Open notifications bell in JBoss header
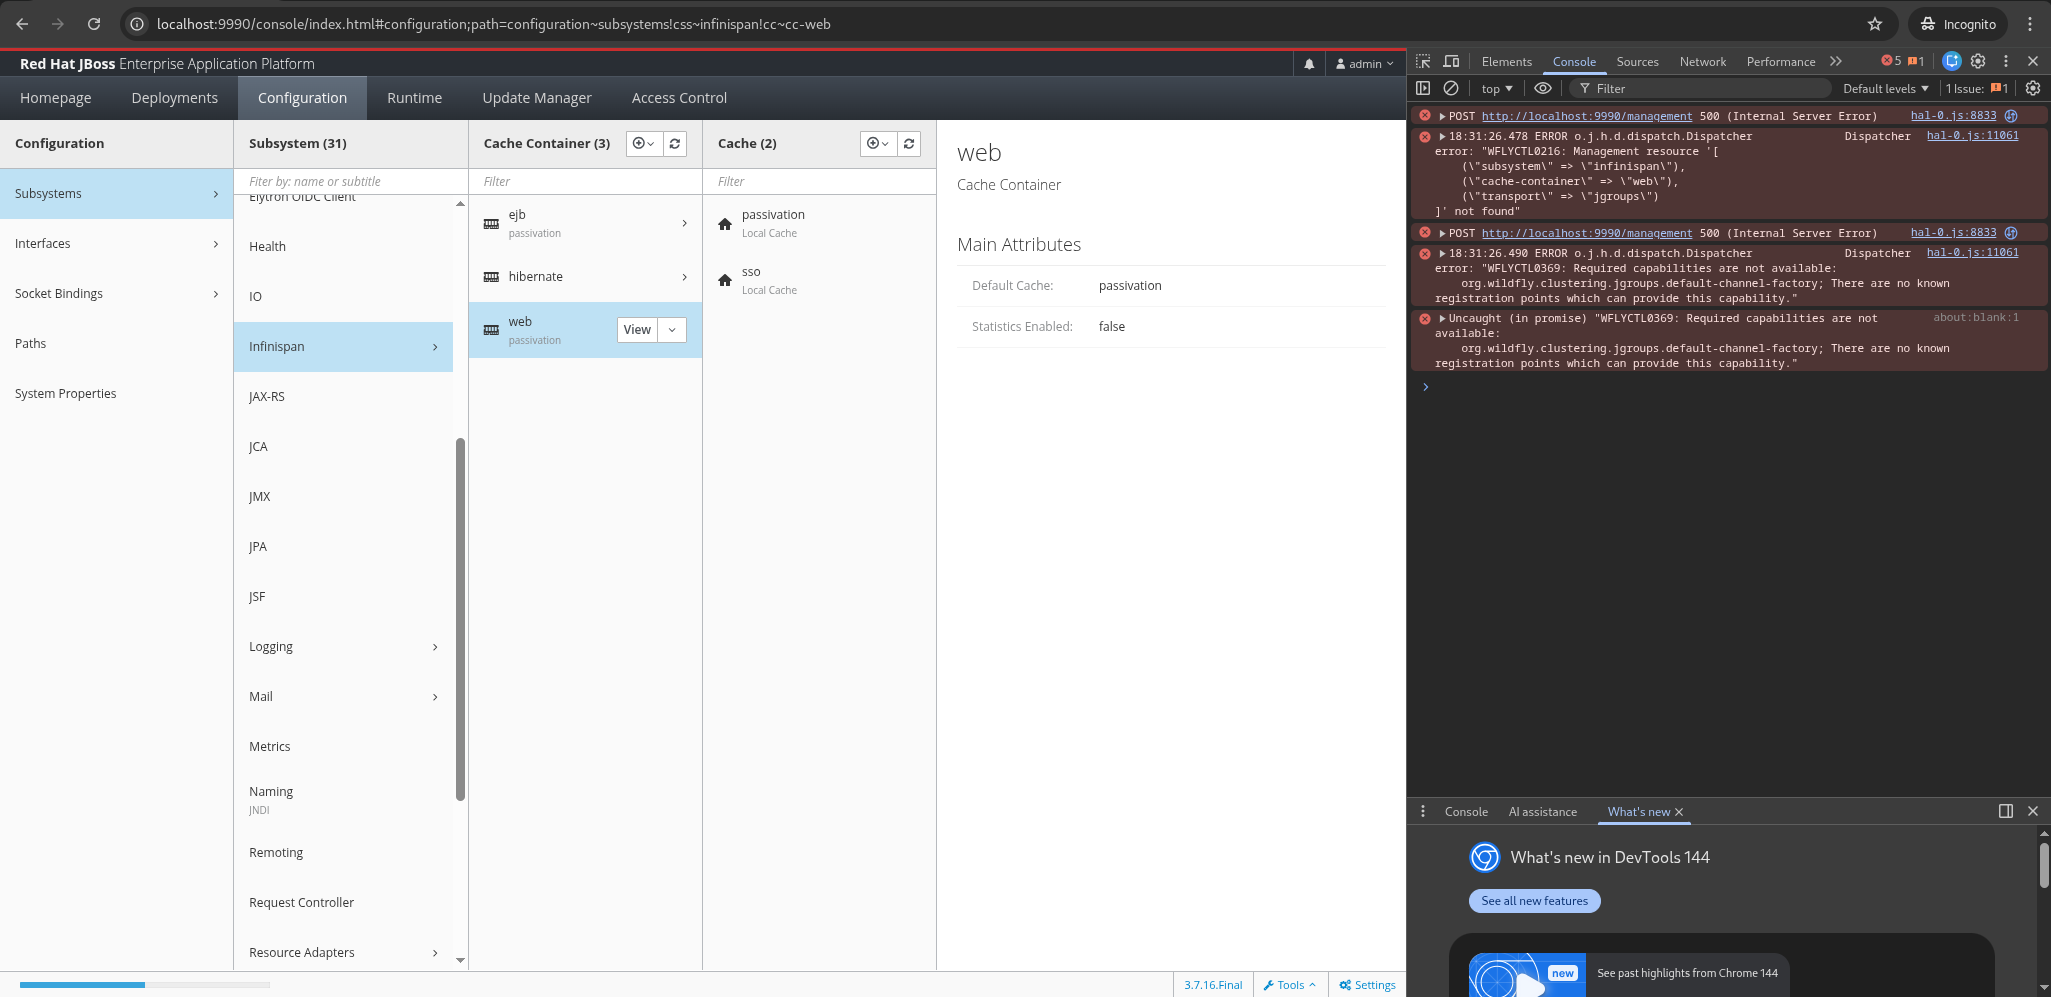 (x=1309, y=64)
